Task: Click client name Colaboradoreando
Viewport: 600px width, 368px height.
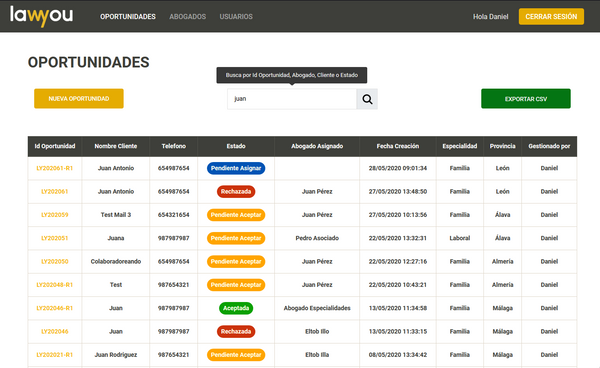Action: point(116,261)
